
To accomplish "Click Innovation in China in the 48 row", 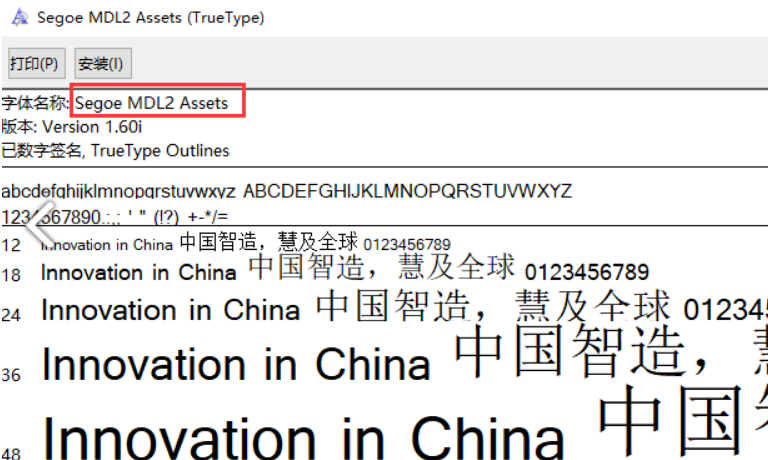I will 303,437.
